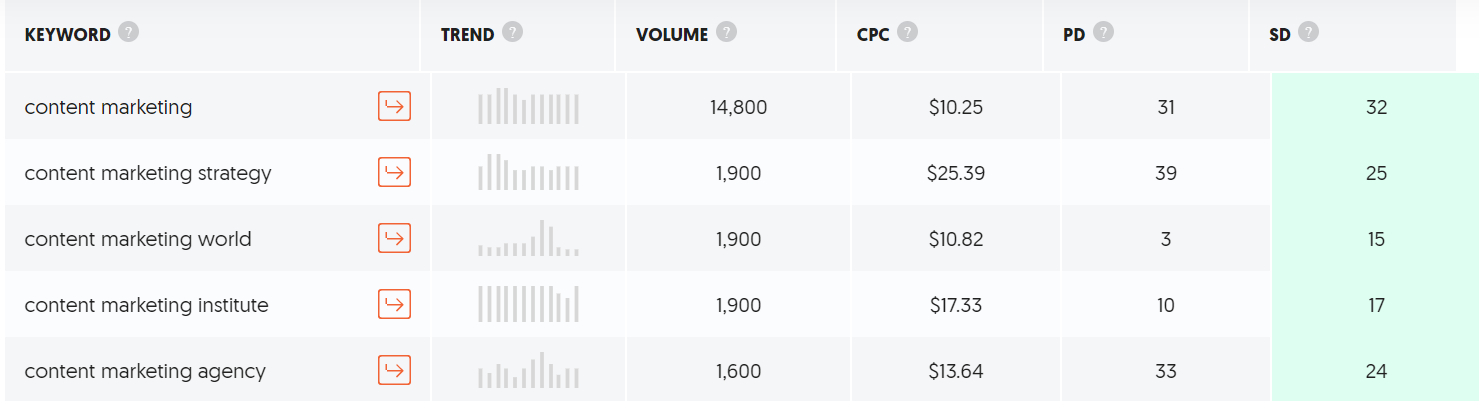Click help icon next to CPC header

907,33
